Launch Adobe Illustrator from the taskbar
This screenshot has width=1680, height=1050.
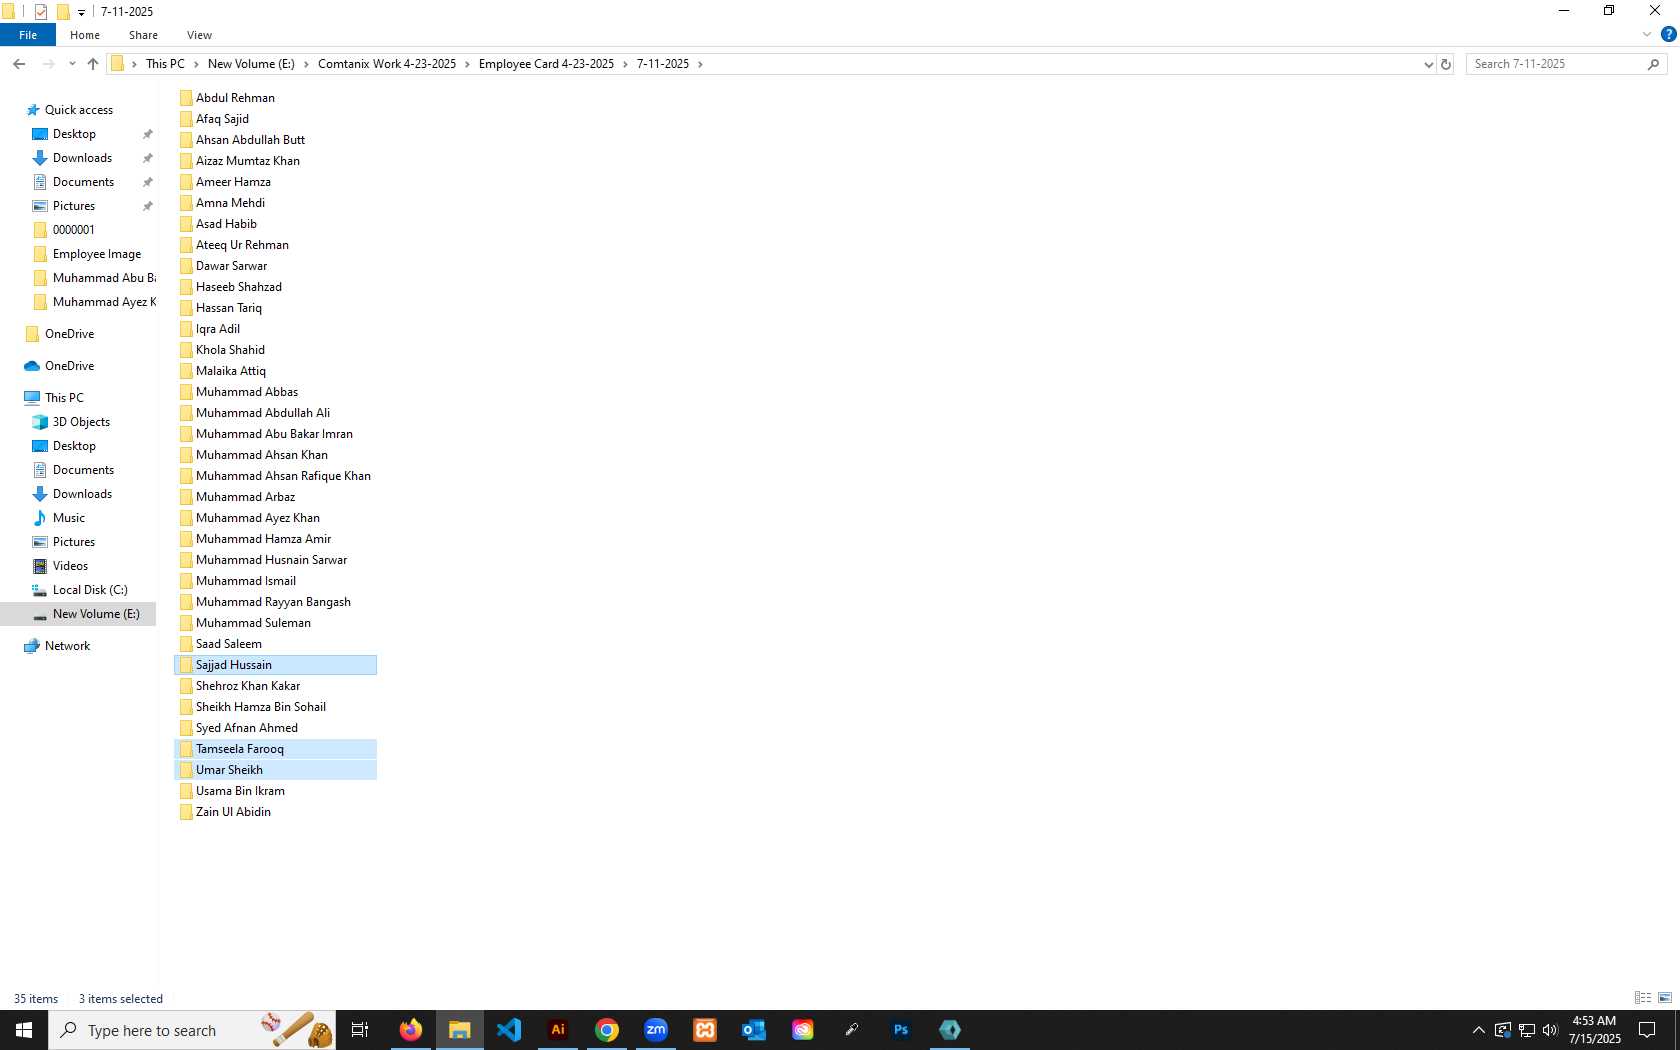[558, 1030]
